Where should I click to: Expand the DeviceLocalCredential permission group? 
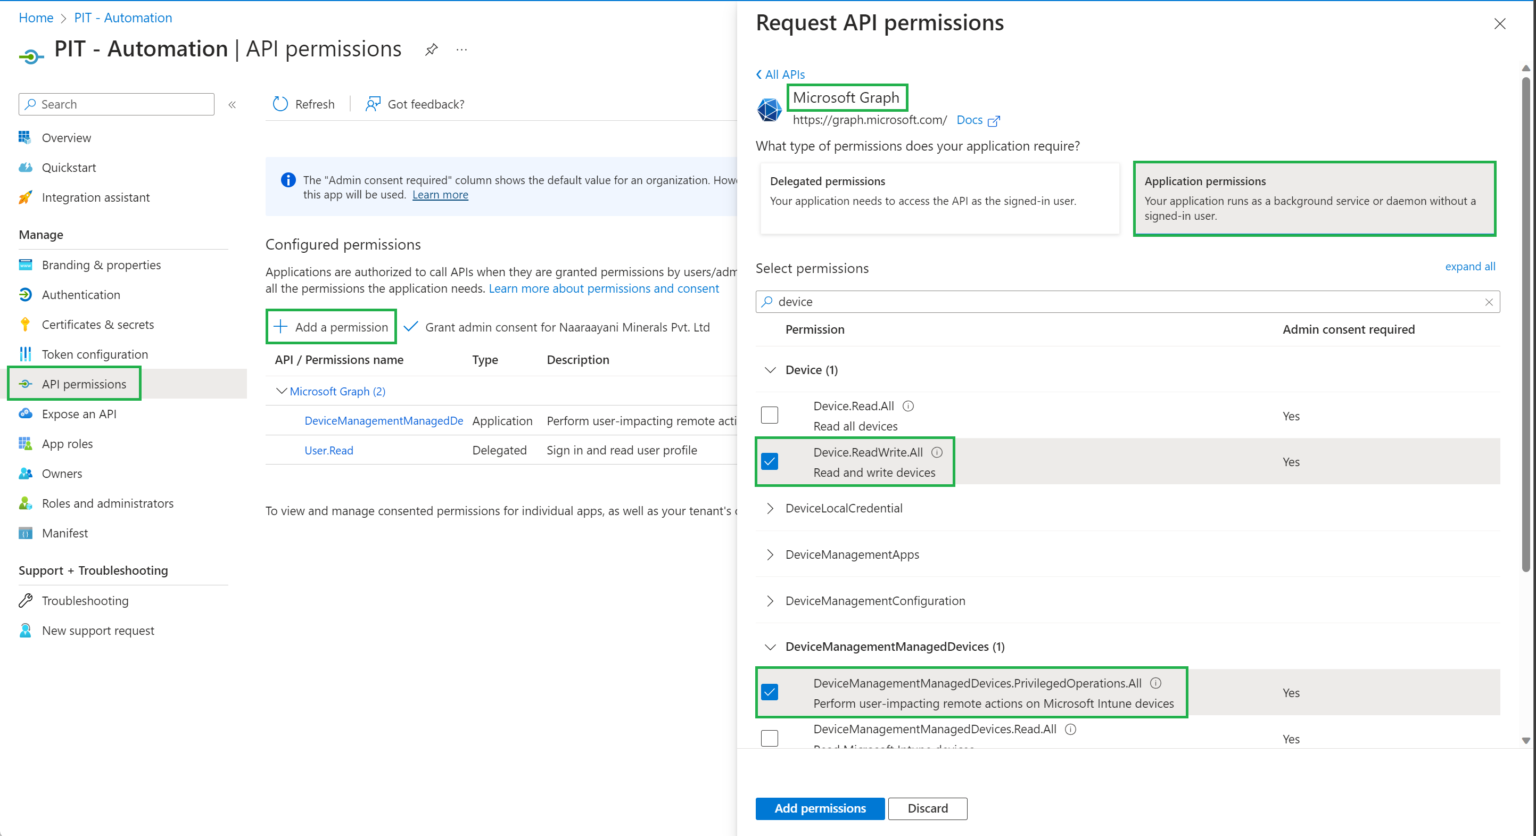coord(769,508)
